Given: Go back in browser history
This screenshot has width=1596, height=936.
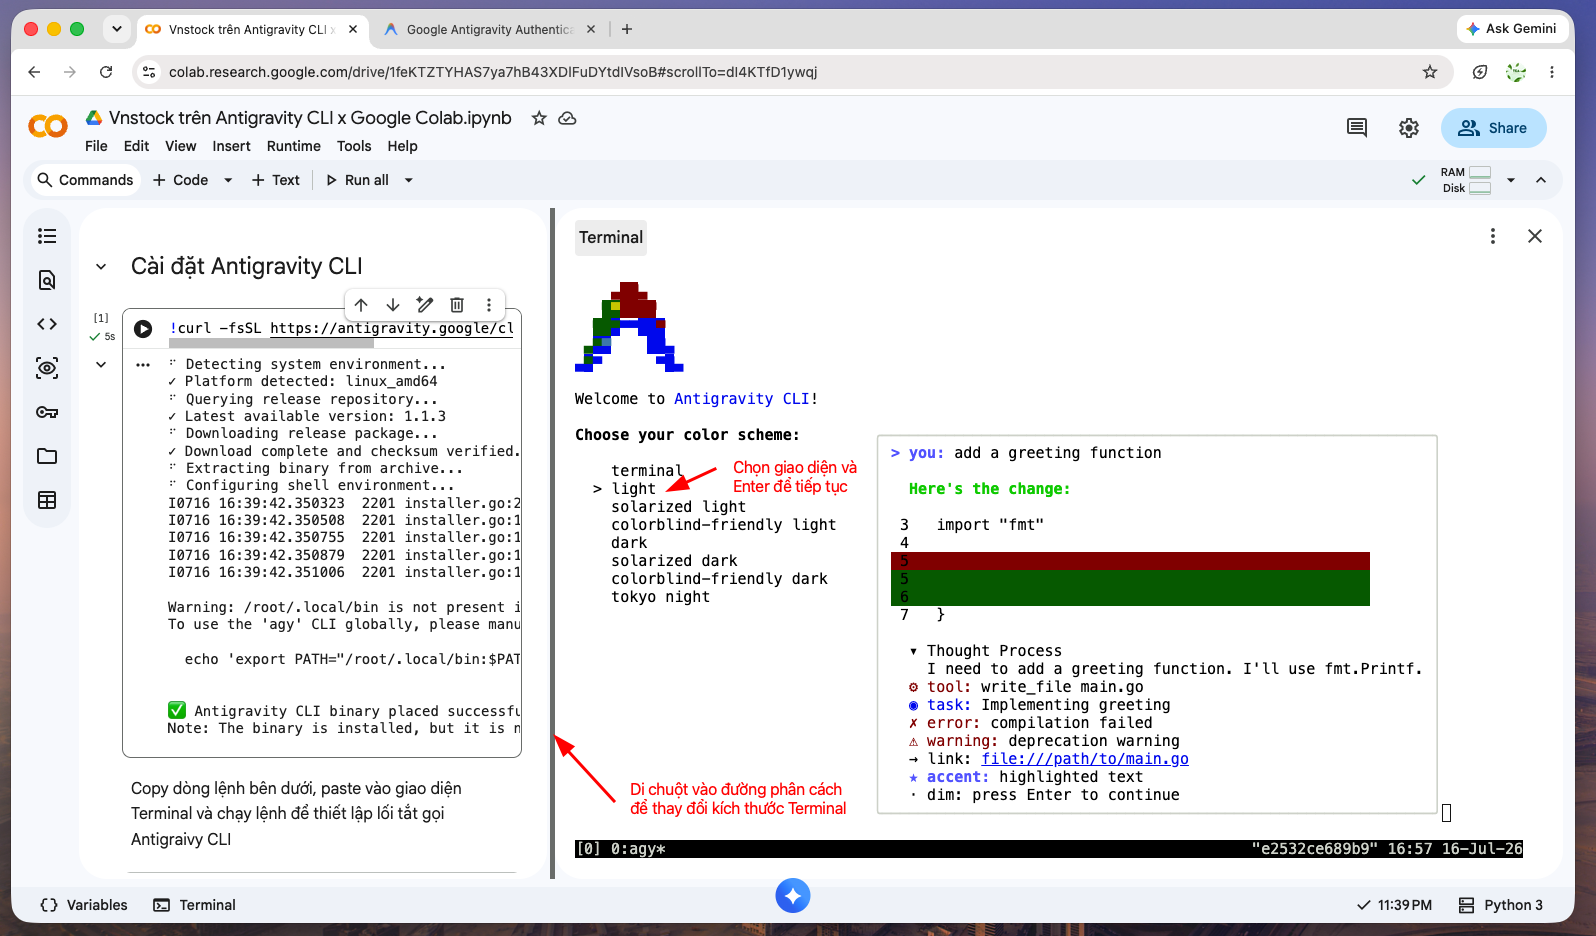Looking at the screenshot, I should pos(34,72).
